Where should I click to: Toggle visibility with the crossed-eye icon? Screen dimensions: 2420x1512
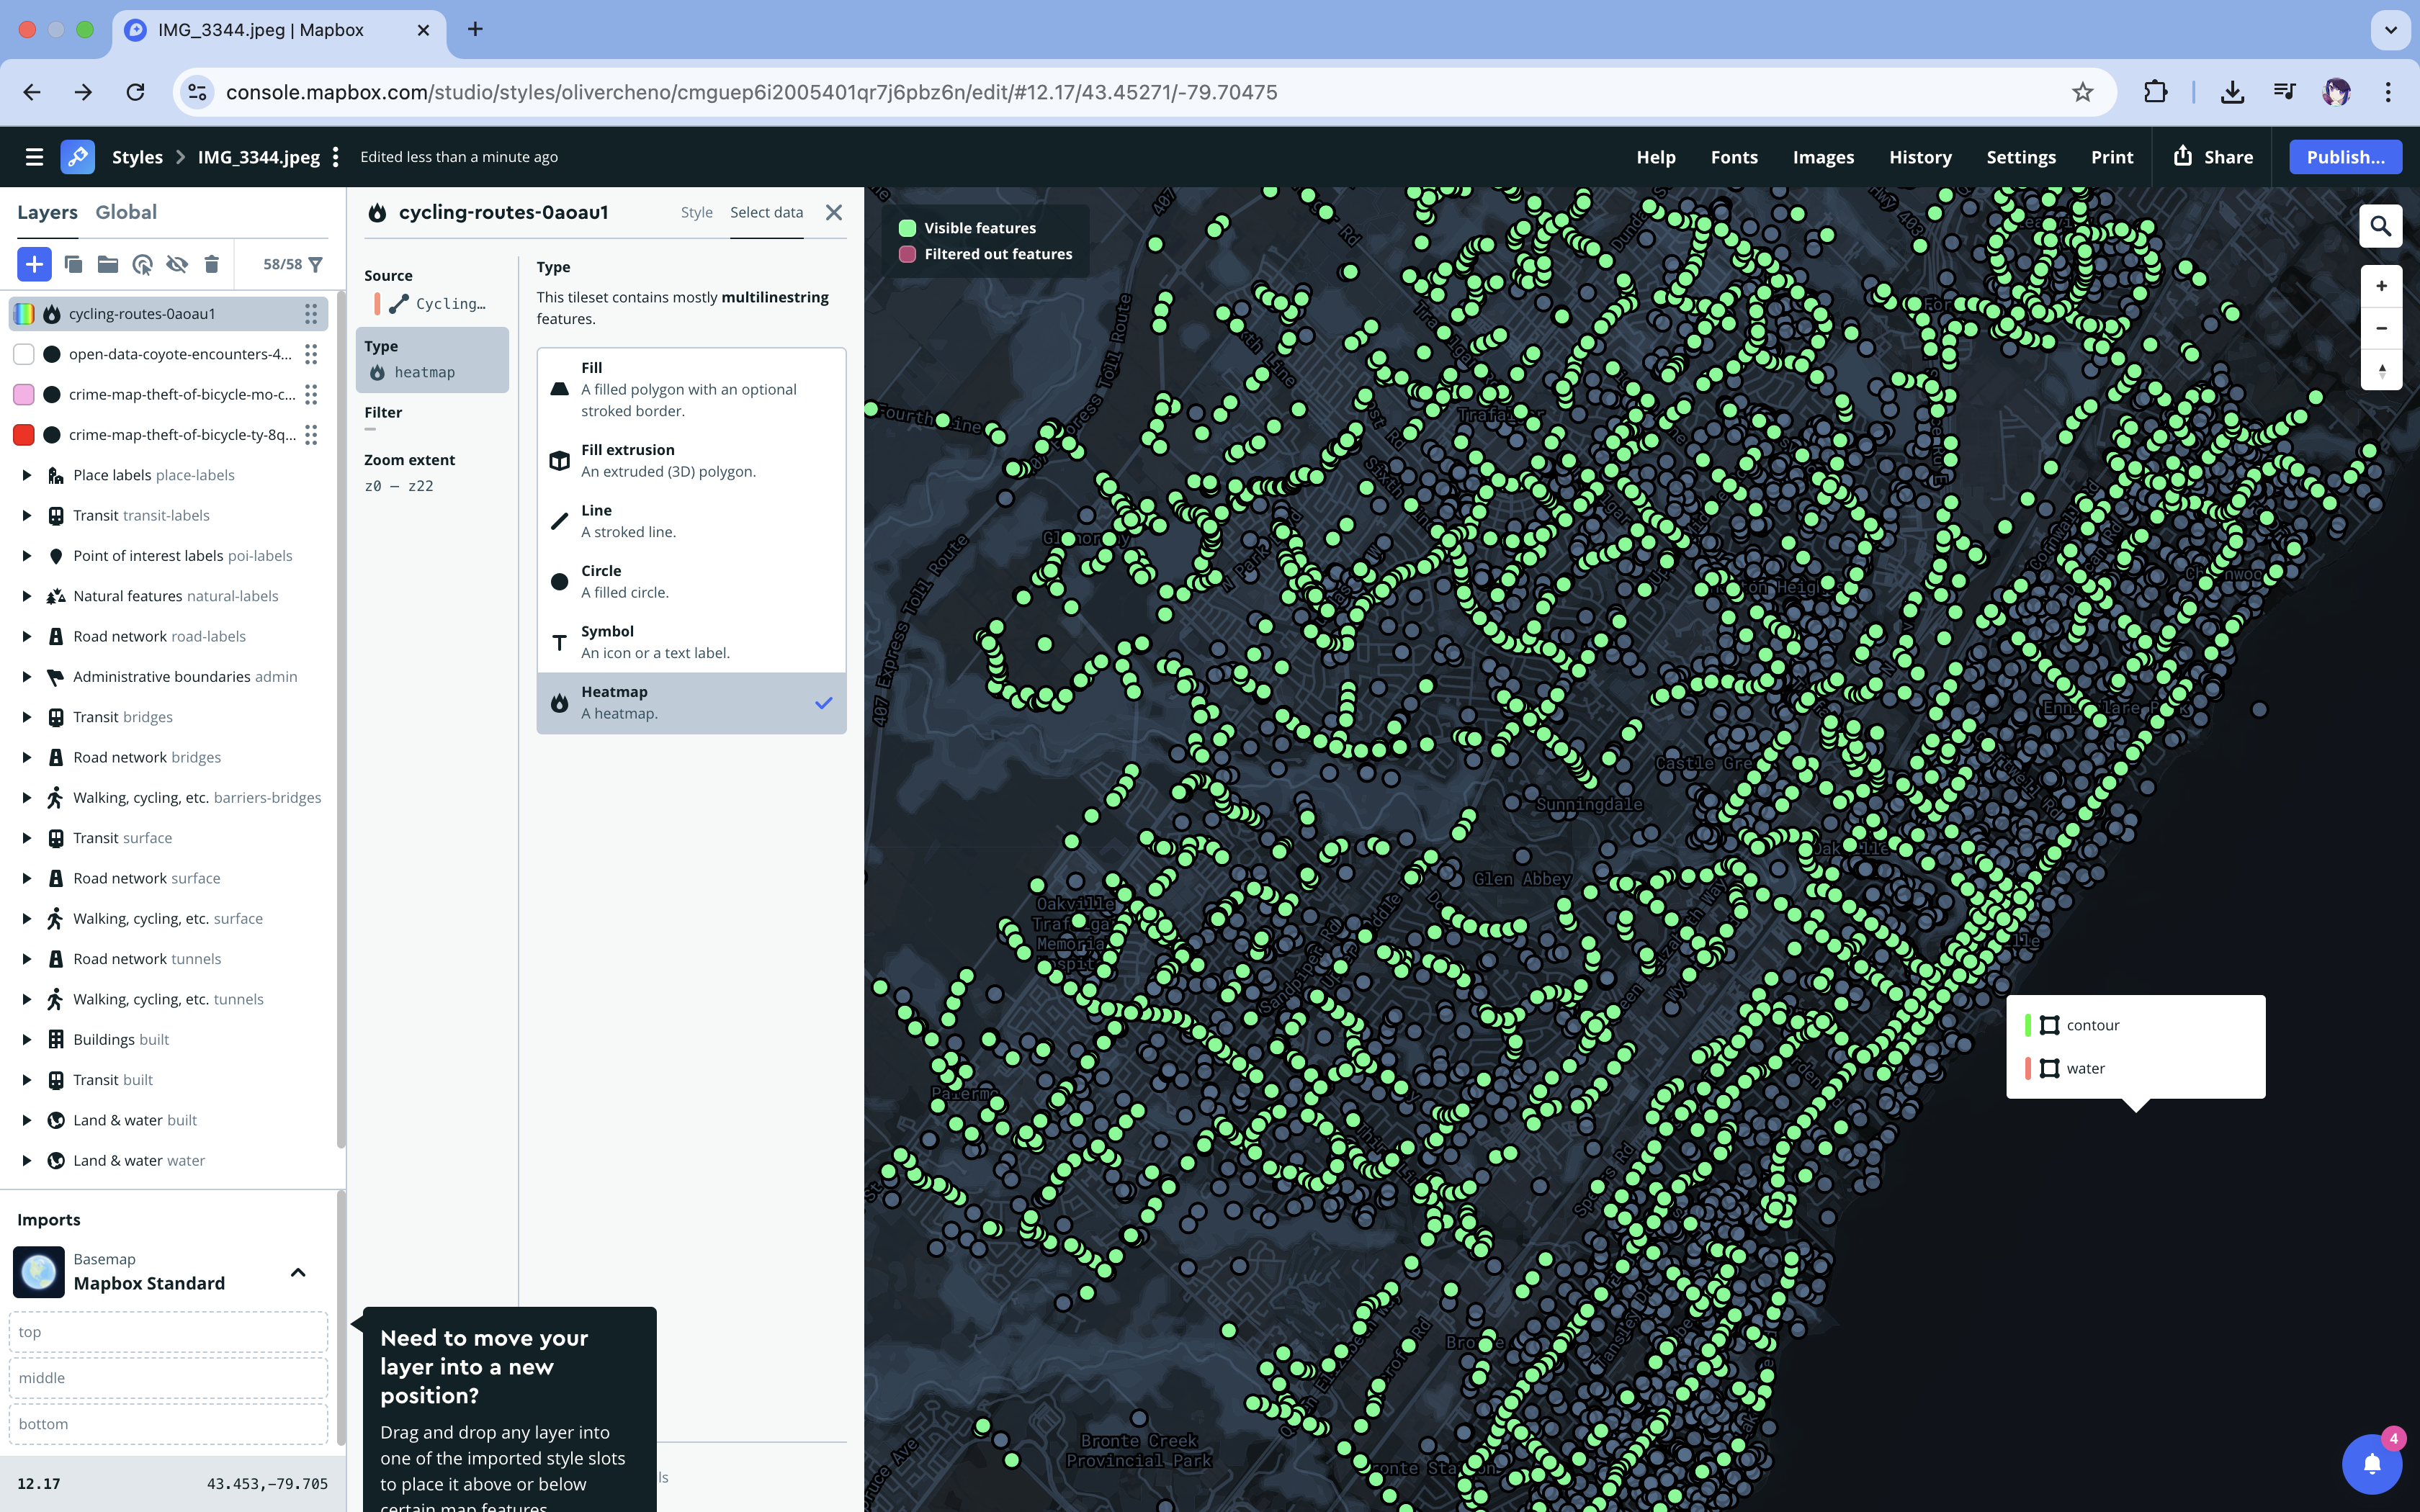177,264
